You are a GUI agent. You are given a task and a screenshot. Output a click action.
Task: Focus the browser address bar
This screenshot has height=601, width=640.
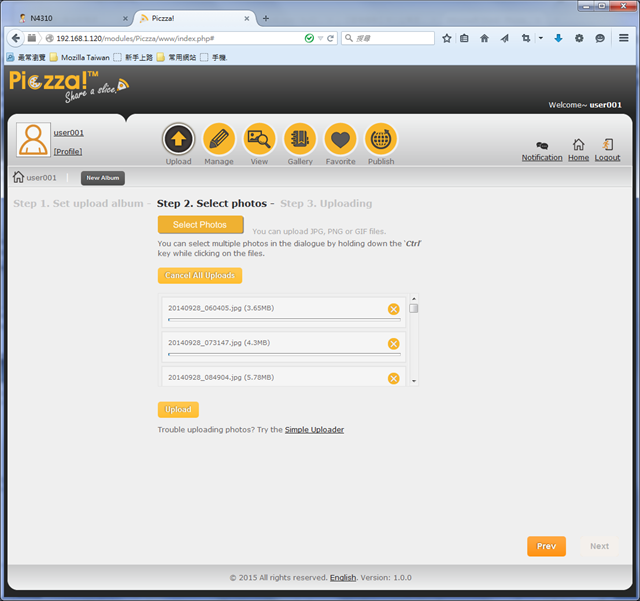click(x=178, y=38)
